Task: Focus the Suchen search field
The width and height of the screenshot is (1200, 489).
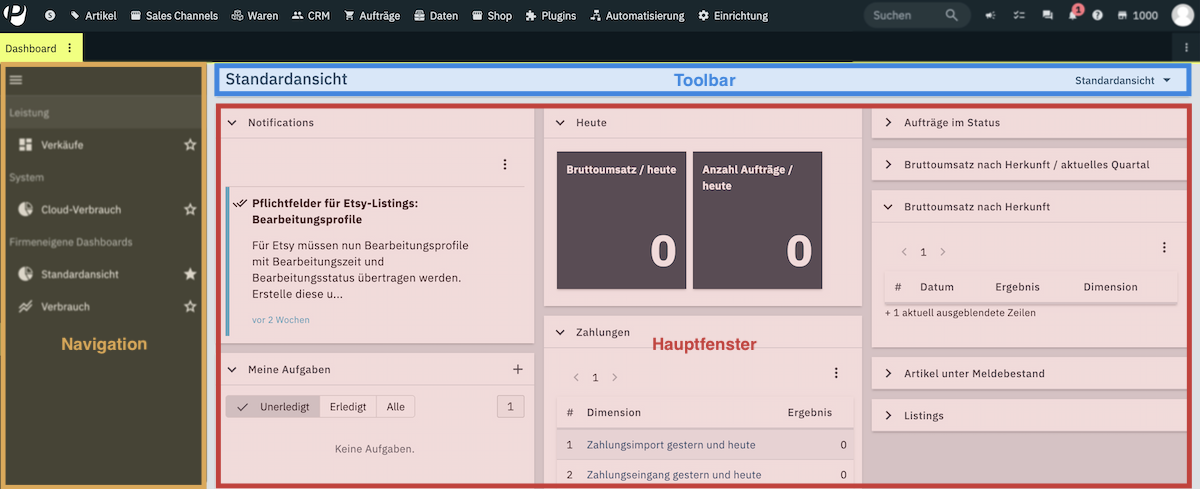Action: (915, 16)
